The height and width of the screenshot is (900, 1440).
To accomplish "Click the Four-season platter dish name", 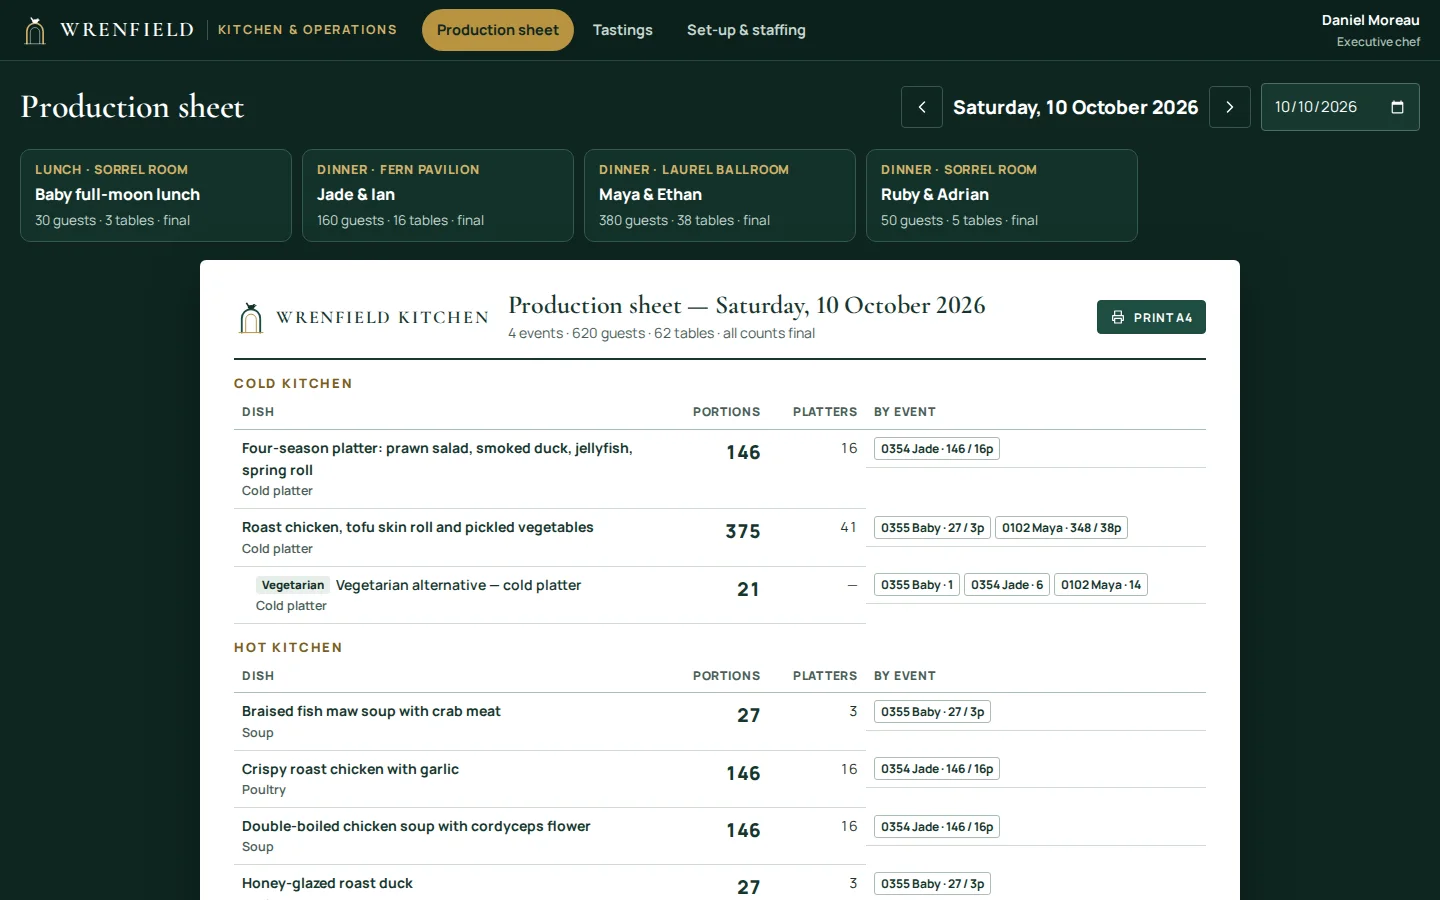I will click(437, 459).
